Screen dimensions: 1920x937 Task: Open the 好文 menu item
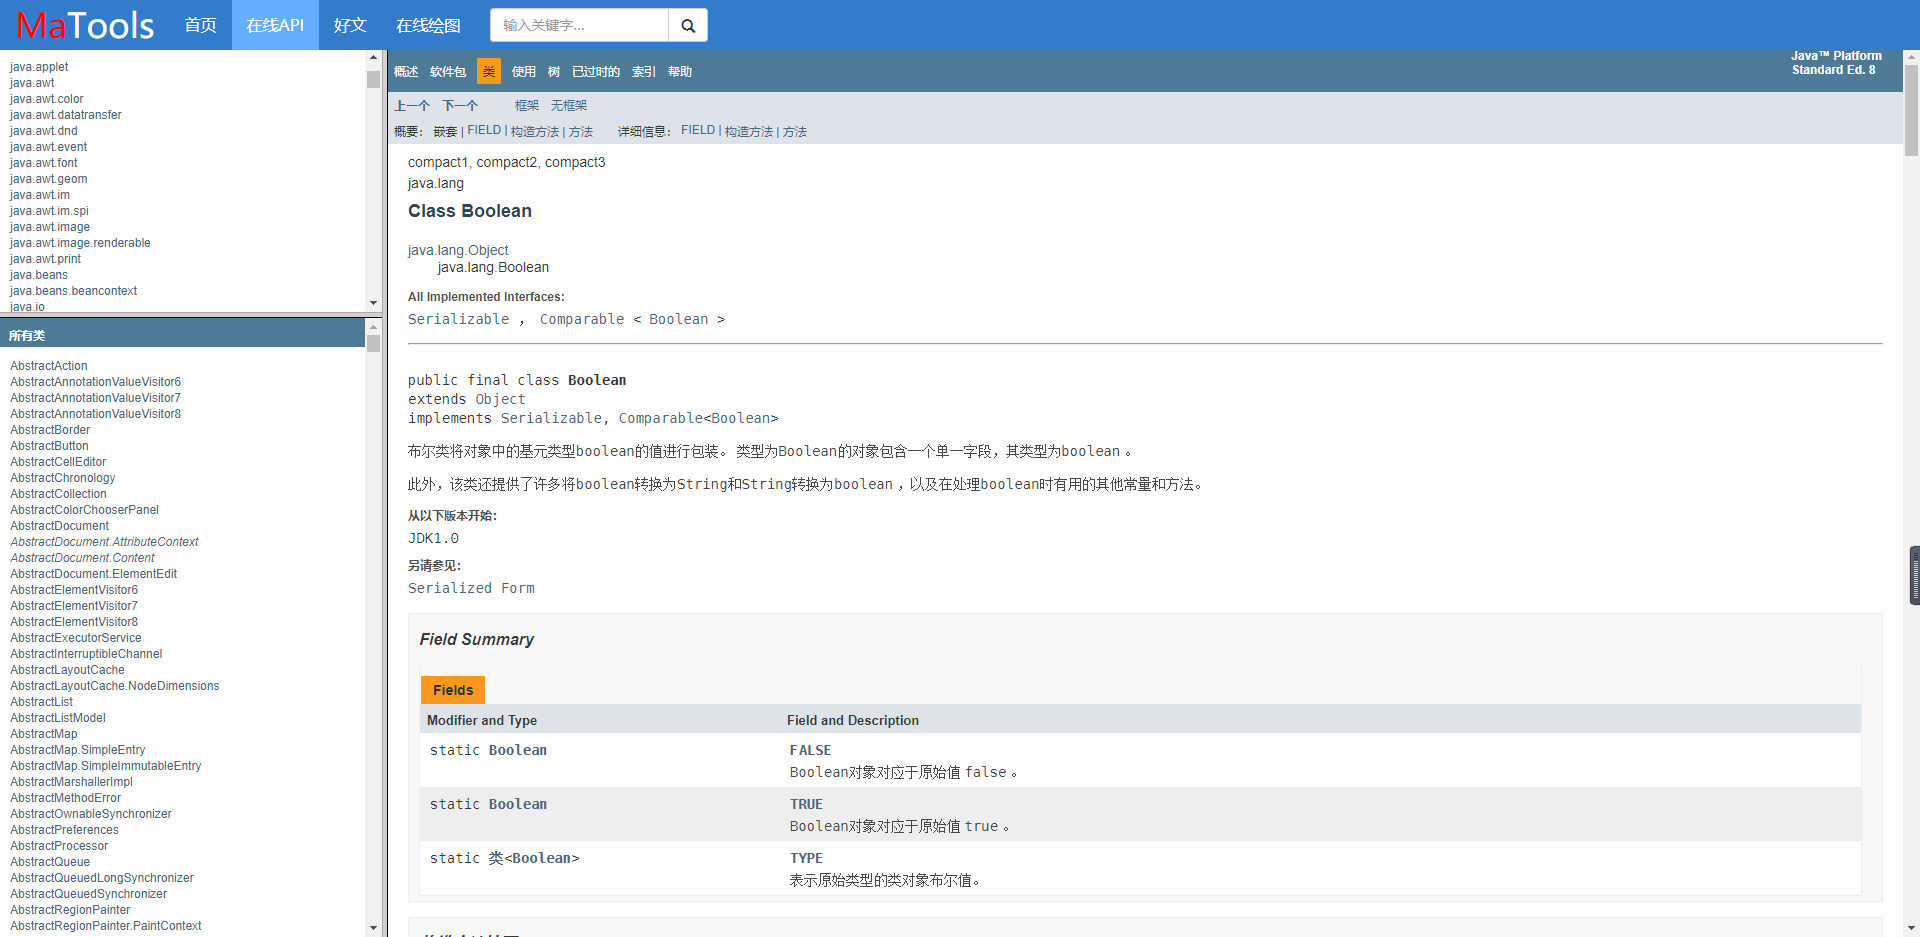tap(350, 25)
